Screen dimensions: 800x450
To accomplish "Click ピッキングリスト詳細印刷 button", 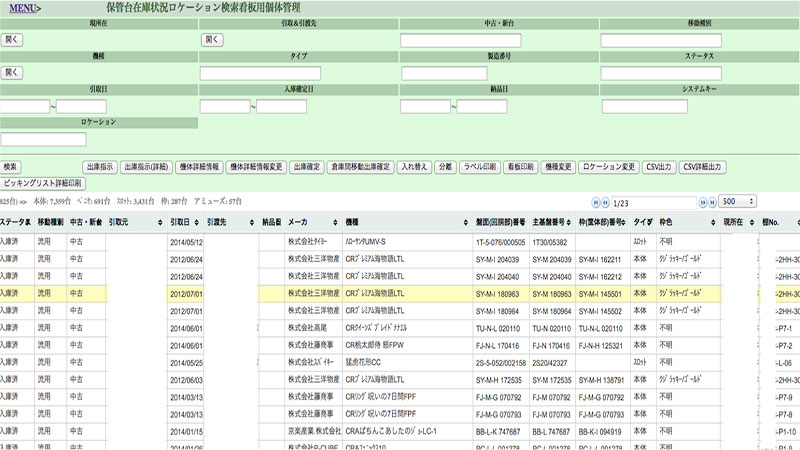I will [43, 183].
